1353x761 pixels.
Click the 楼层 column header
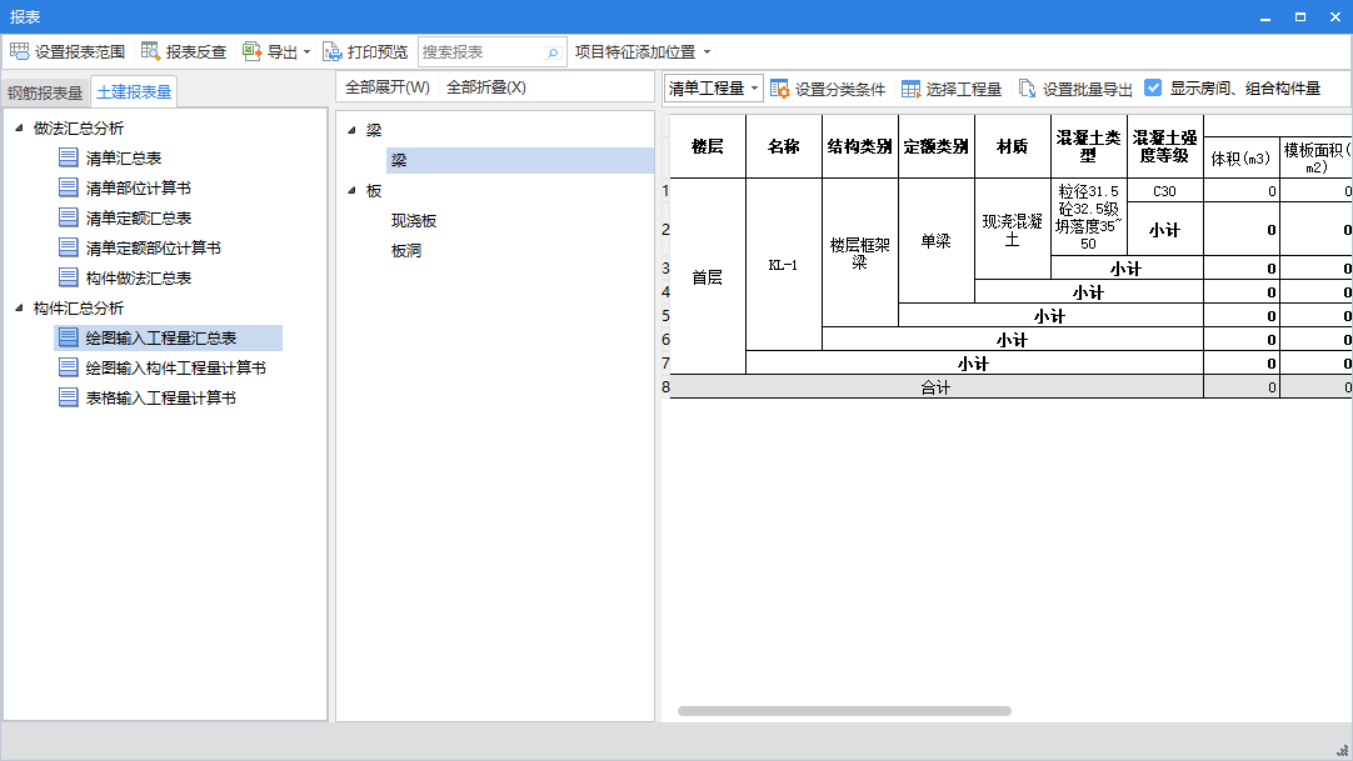click(708, 147)
